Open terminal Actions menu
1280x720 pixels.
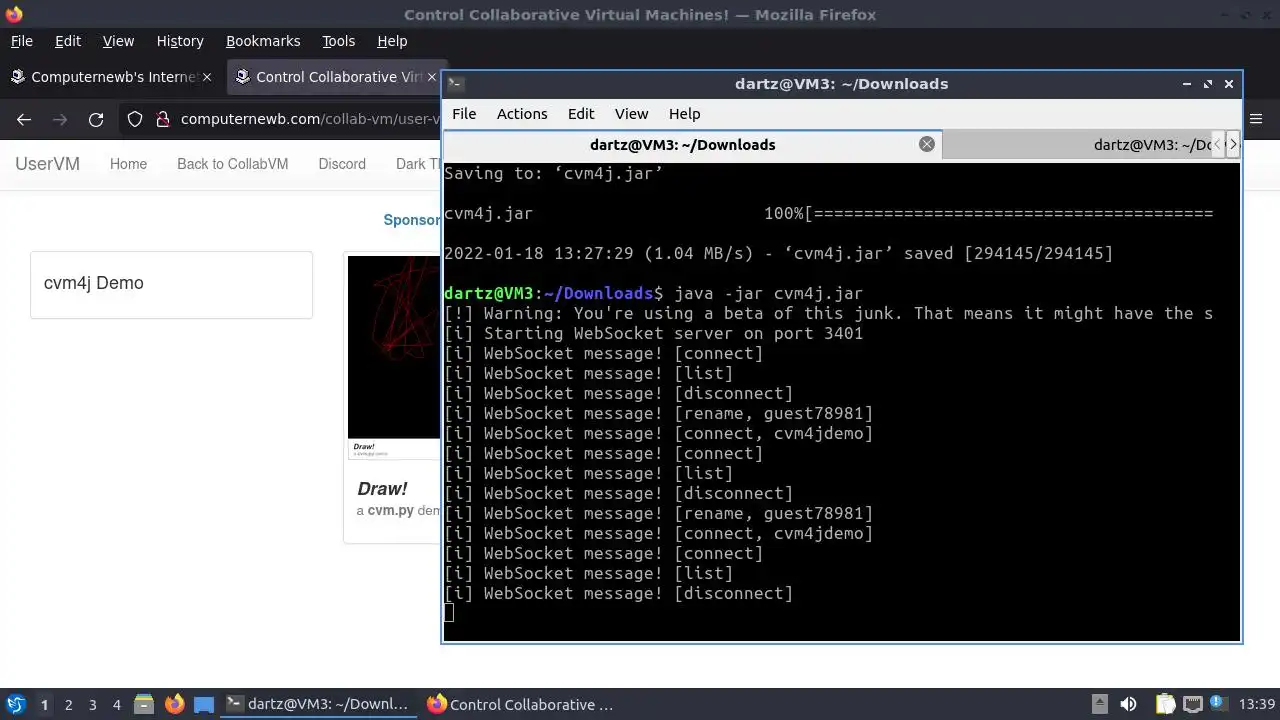pos(522,114)
